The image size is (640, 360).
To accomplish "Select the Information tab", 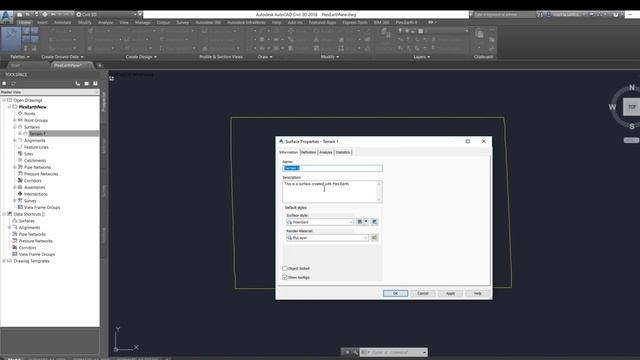I will point(289,152).
